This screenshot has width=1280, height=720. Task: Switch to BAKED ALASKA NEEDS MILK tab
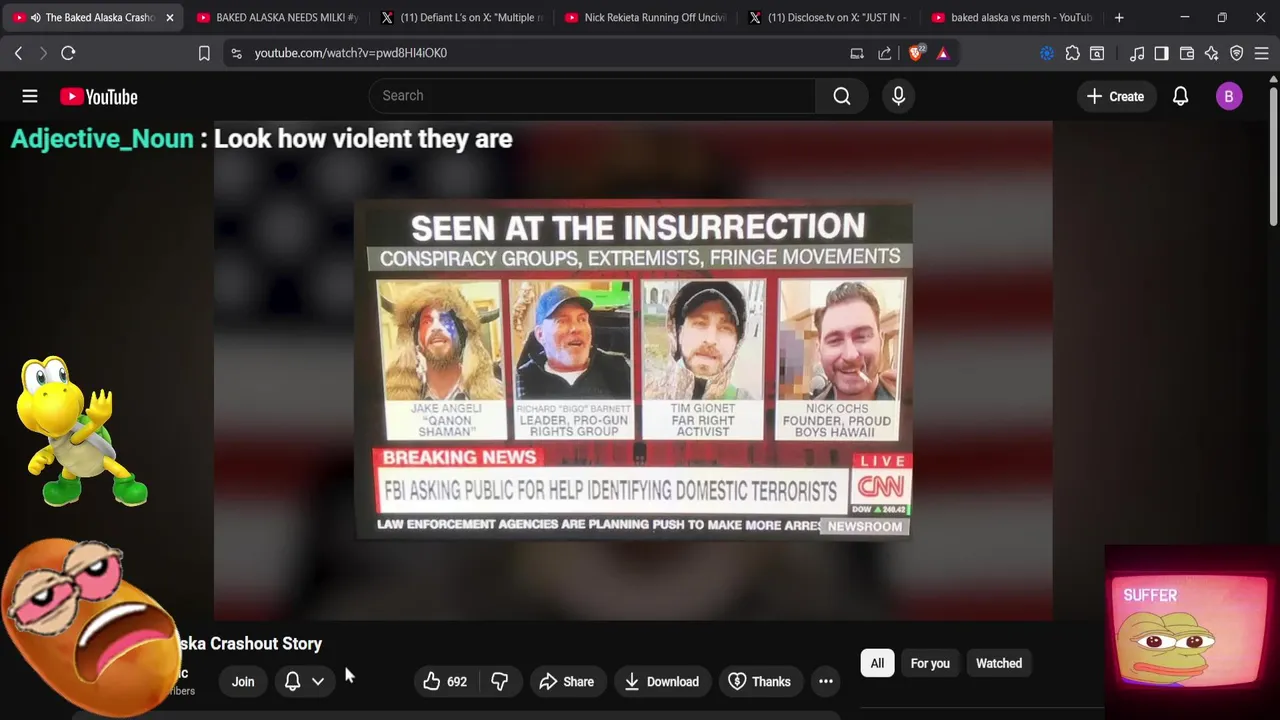276,17
